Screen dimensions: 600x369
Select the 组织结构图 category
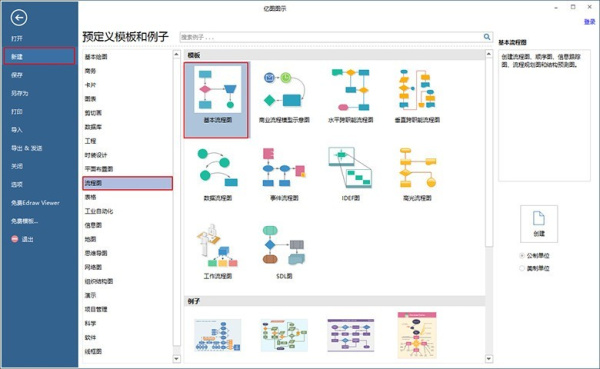point(99,281)
